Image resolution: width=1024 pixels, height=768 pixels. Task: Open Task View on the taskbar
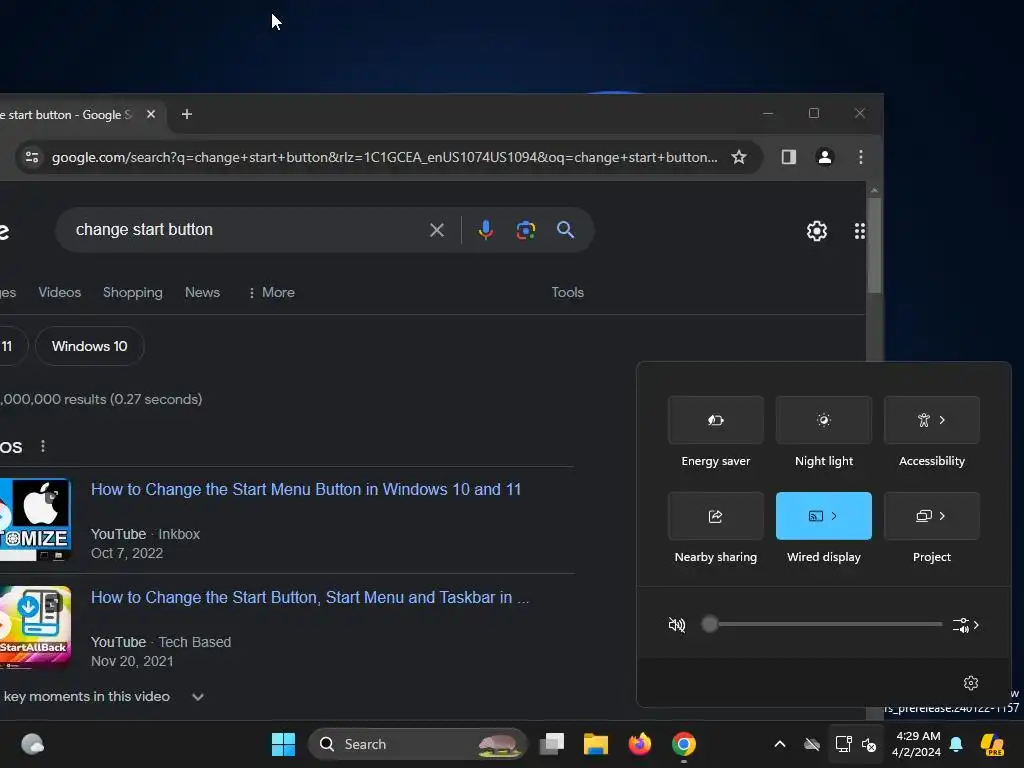pyautogui.click(x=552, y=744)
